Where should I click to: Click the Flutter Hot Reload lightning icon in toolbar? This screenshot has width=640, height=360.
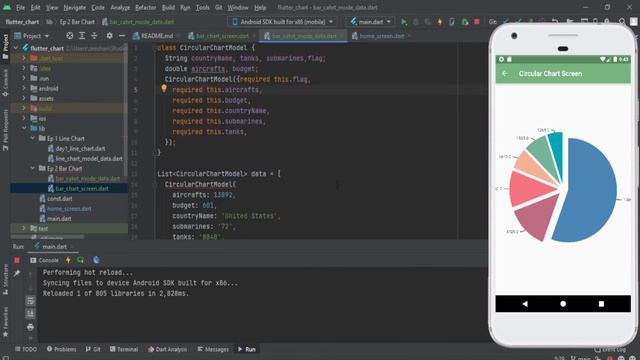tap(440, 22)
